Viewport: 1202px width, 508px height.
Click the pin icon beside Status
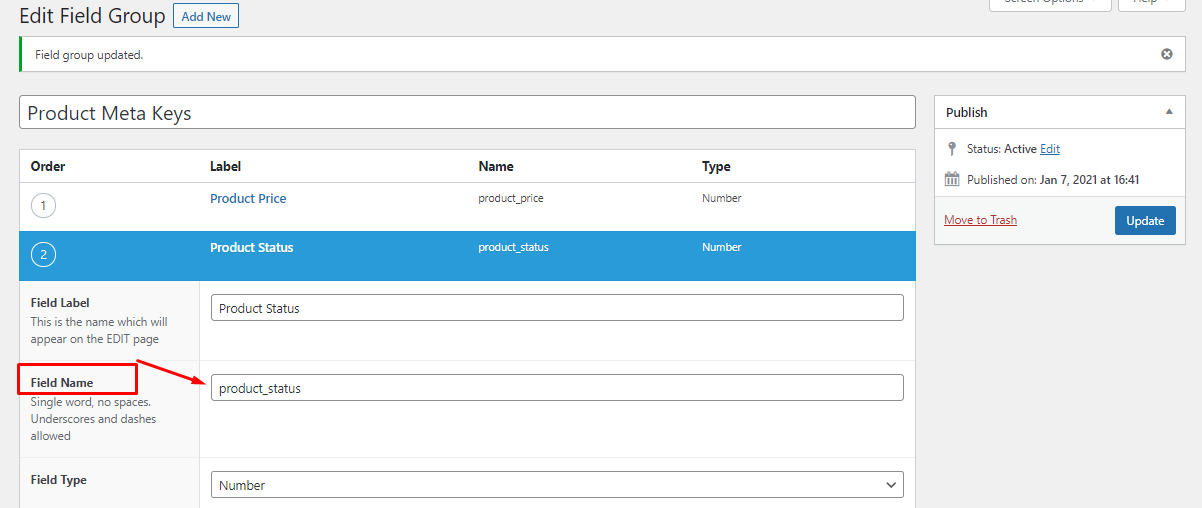click(x=951, y=149)
